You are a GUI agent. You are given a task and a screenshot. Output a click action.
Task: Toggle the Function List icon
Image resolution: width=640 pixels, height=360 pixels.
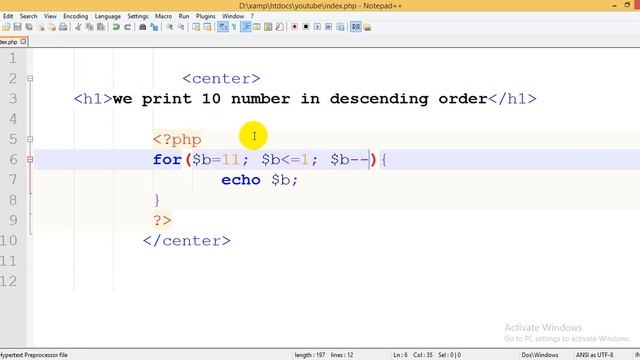point(280,27)
